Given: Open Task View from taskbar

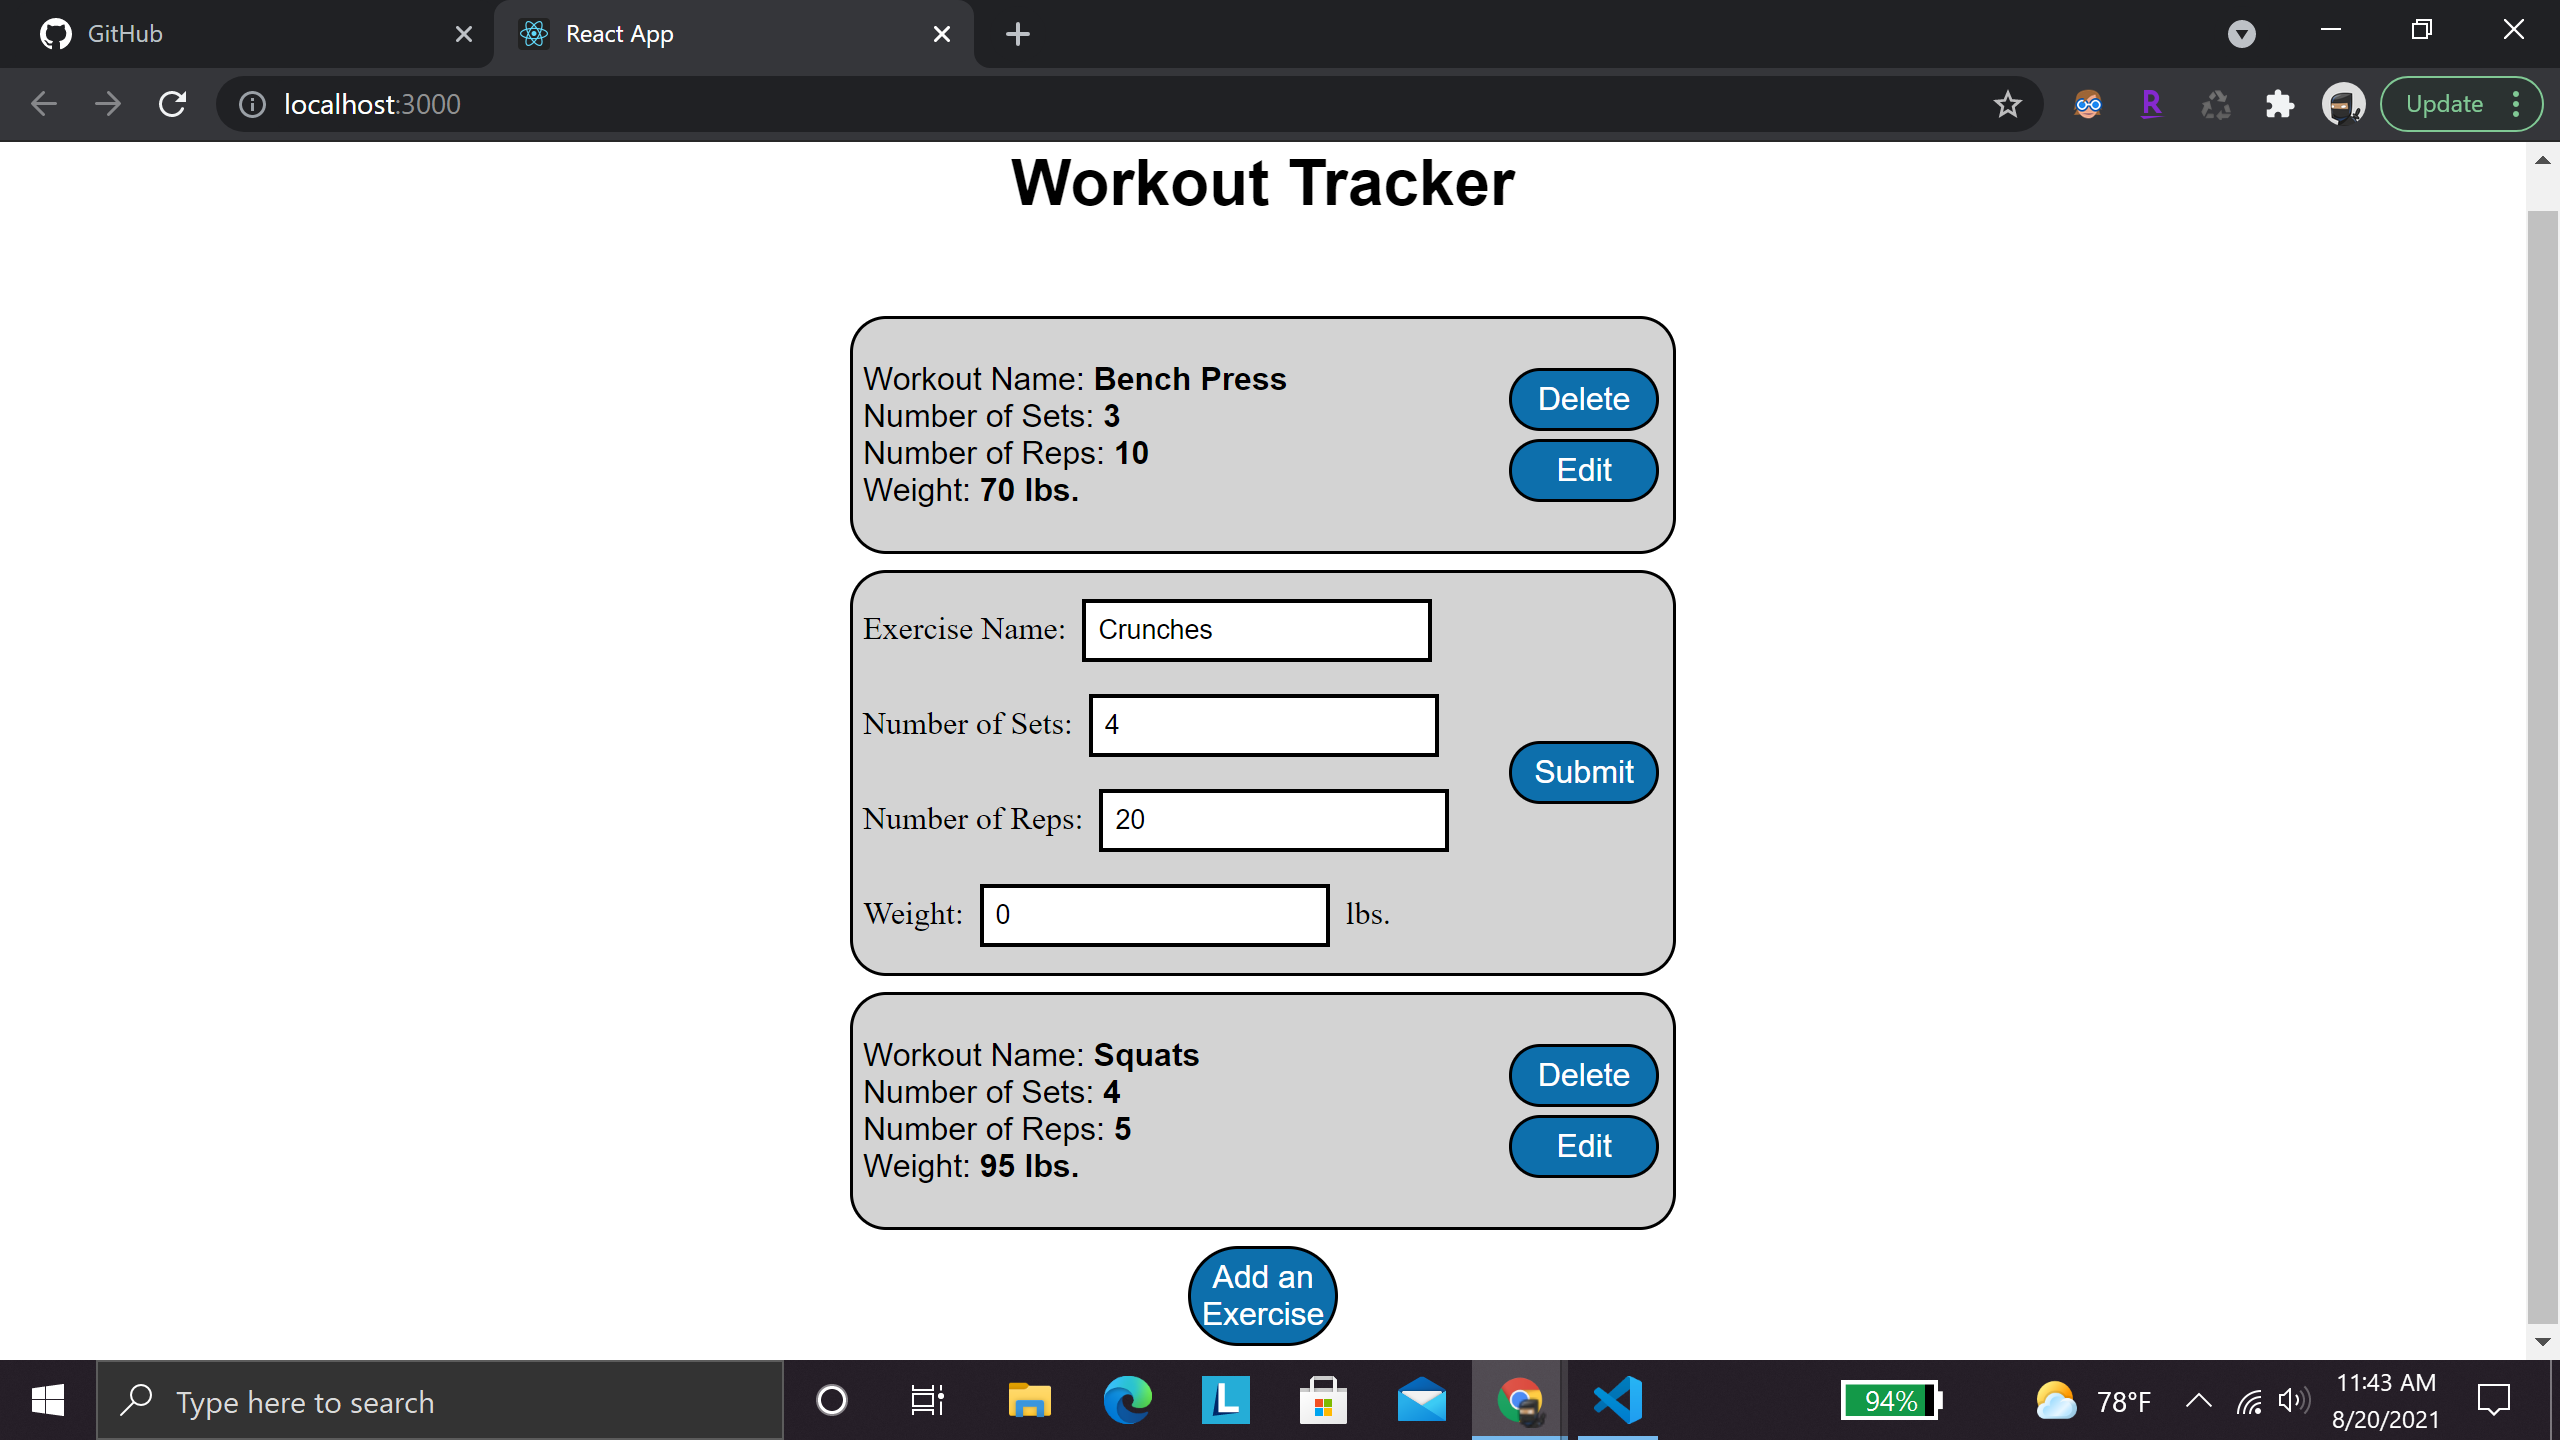Looking at the screenshot, I should coord(927,1400).
